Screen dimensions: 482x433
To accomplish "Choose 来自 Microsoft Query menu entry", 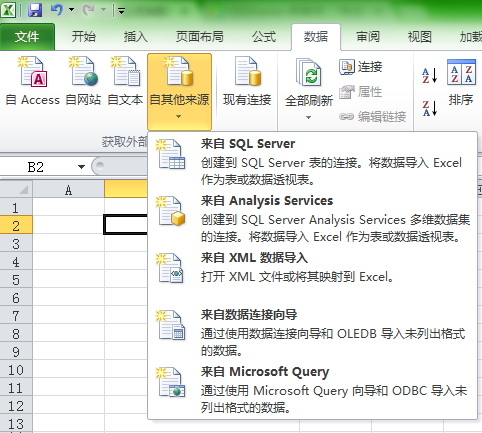I will (312, 389).
